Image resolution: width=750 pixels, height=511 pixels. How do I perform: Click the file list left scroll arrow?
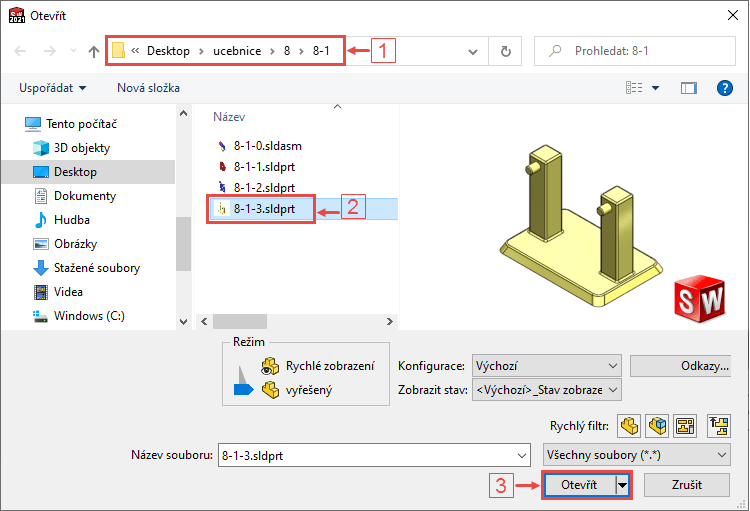click(x=204, y=322)
